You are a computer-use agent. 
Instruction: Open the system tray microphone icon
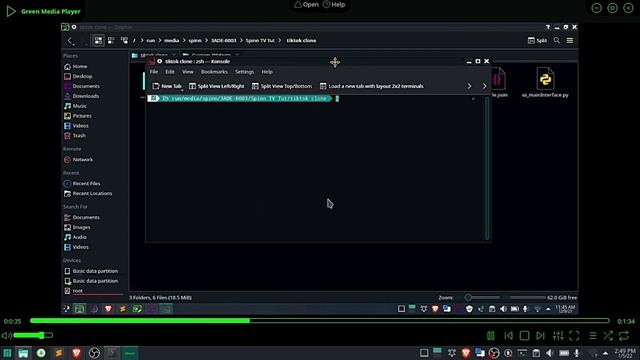577,353
